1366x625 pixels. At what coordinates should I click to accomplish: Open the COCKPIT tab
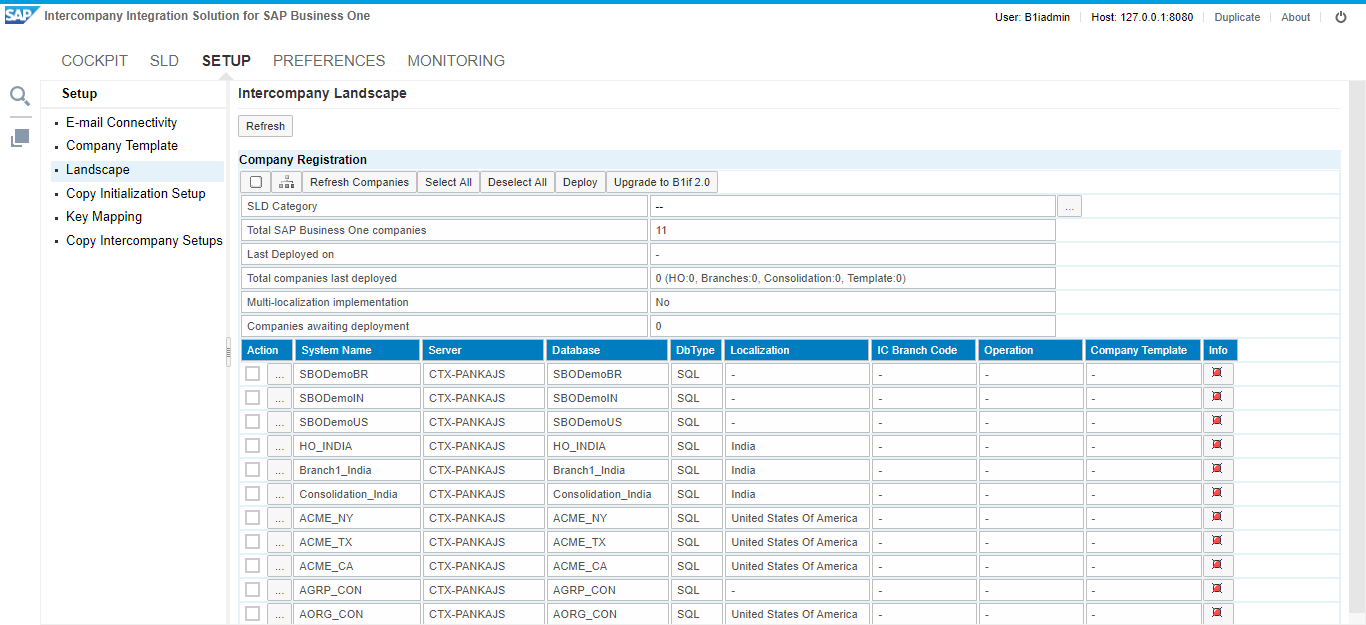pos(94,61)
